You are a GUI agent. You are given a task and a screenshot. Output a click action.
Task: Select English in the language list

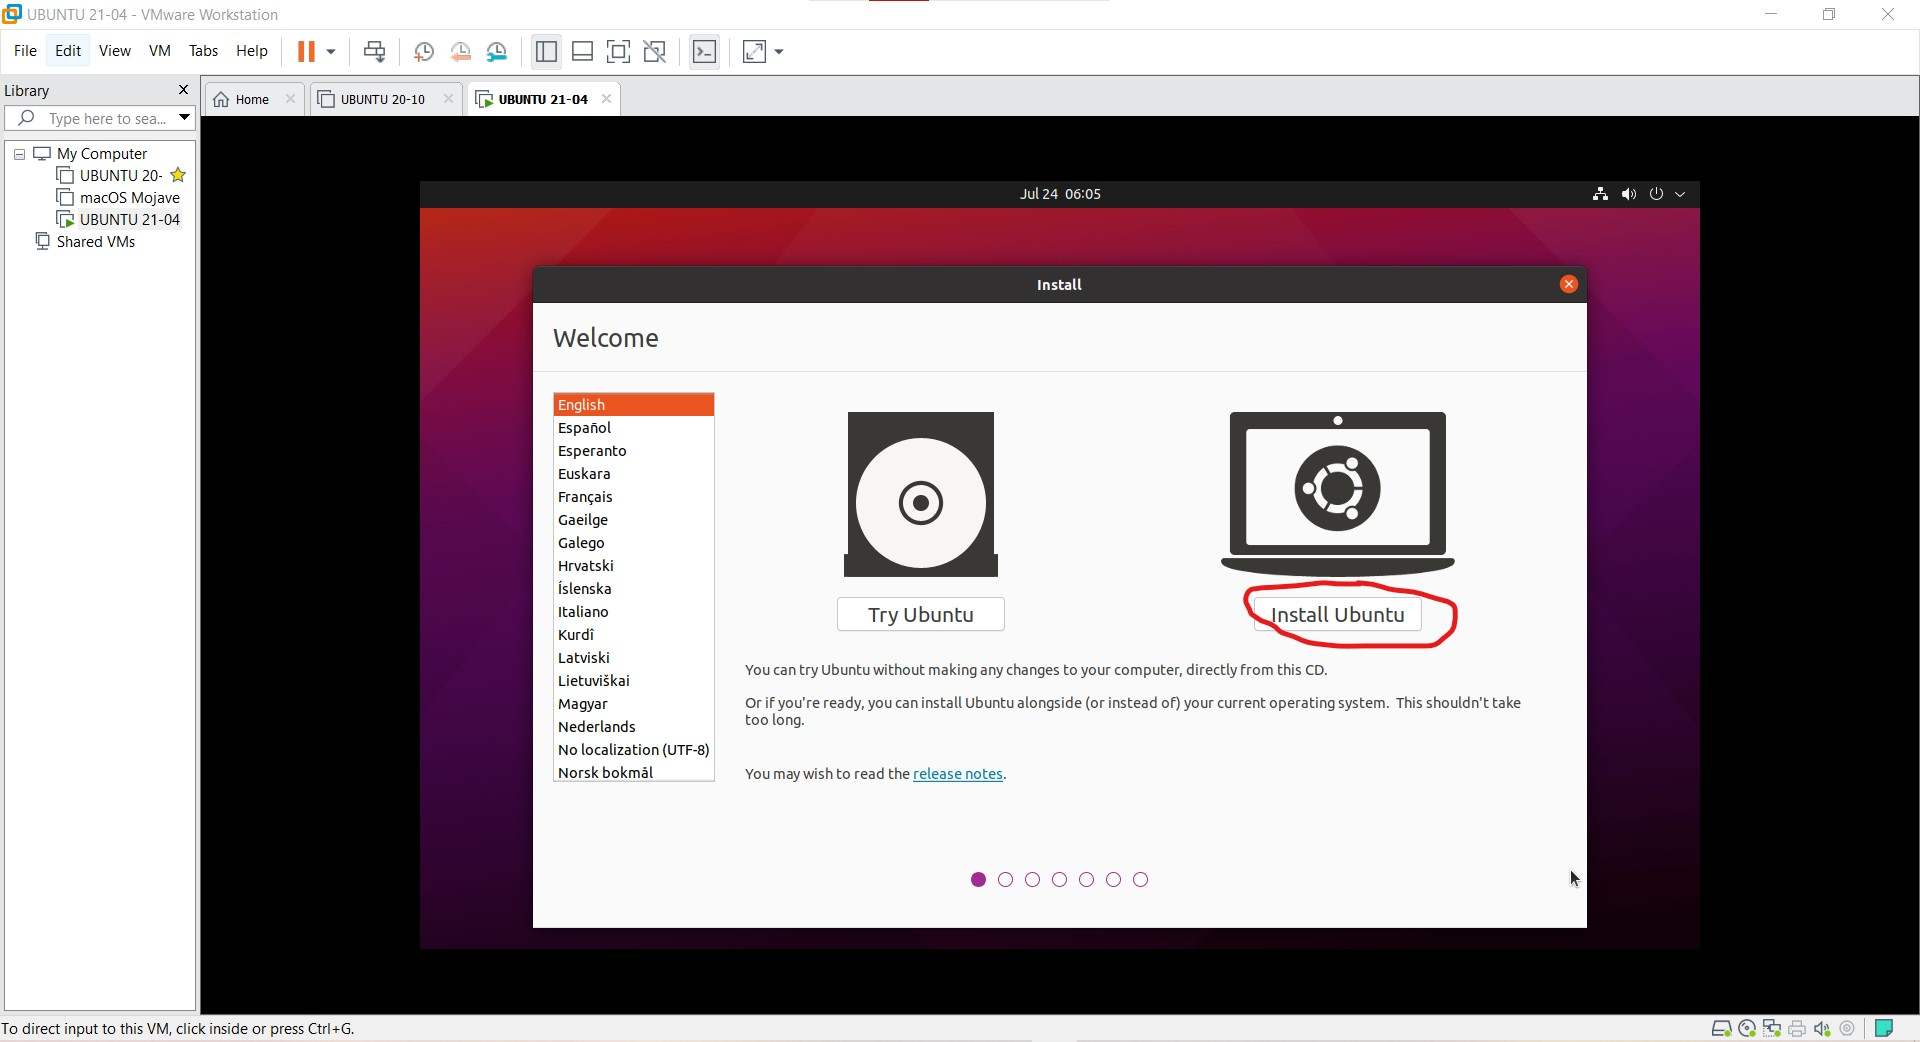pyautogui.click(x=633, y=405)
